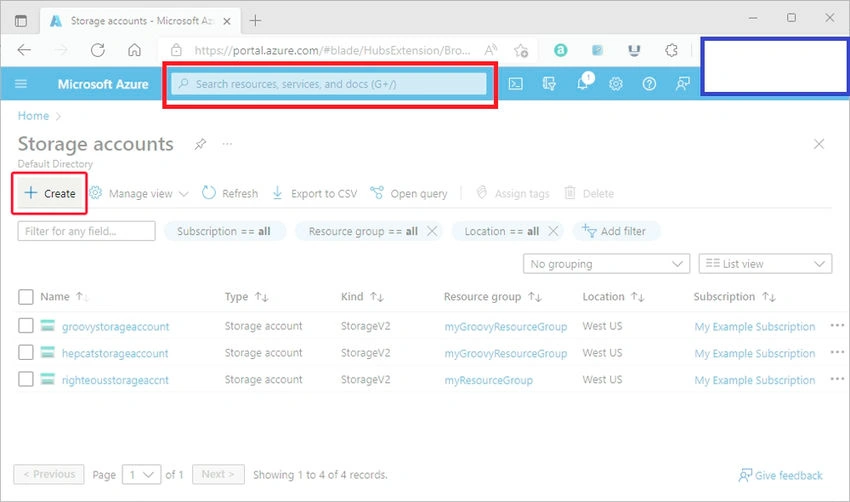Remove the Resource group filter
The width and height of the screenshot is (850, 502).
432,231
